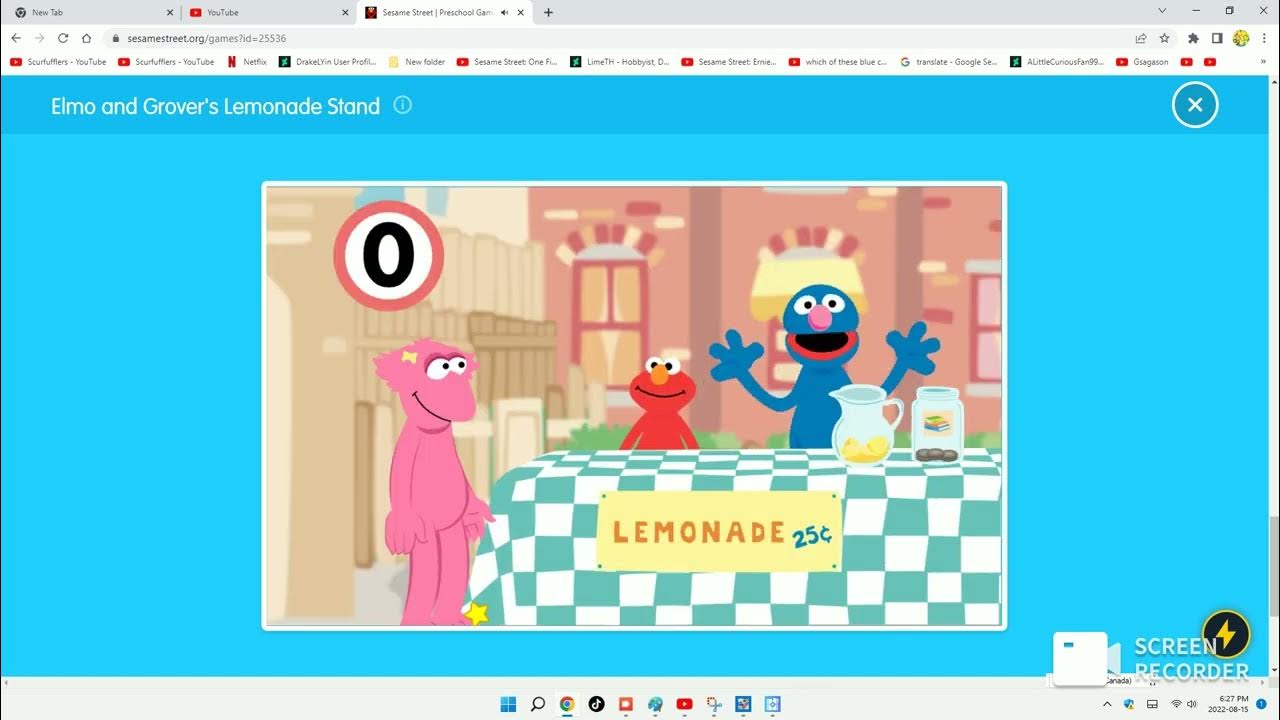
Task: Open the Netflix bookmark
Action: pyautogui.click(x=247, y=62)
